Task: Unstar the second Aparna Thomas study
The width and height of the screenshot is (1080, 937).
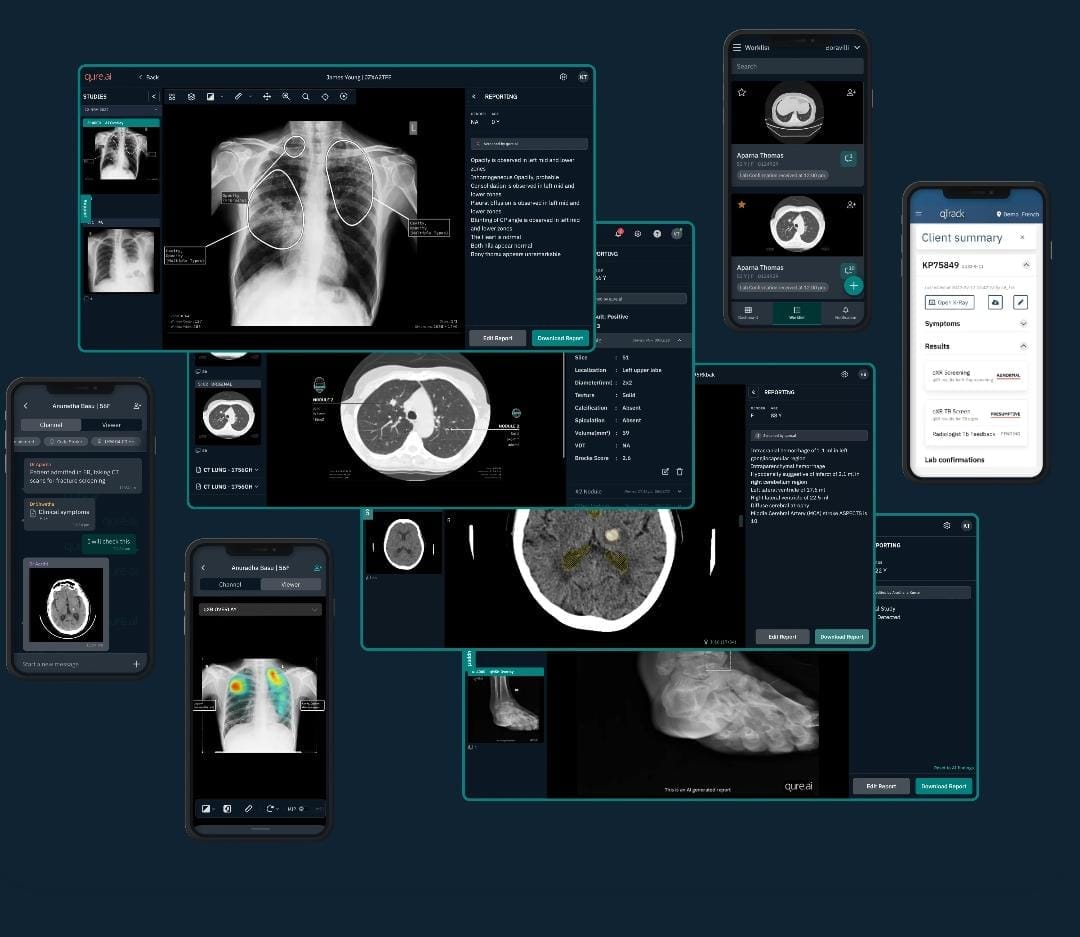Action: pyautogui.click(x=742, y=204)
